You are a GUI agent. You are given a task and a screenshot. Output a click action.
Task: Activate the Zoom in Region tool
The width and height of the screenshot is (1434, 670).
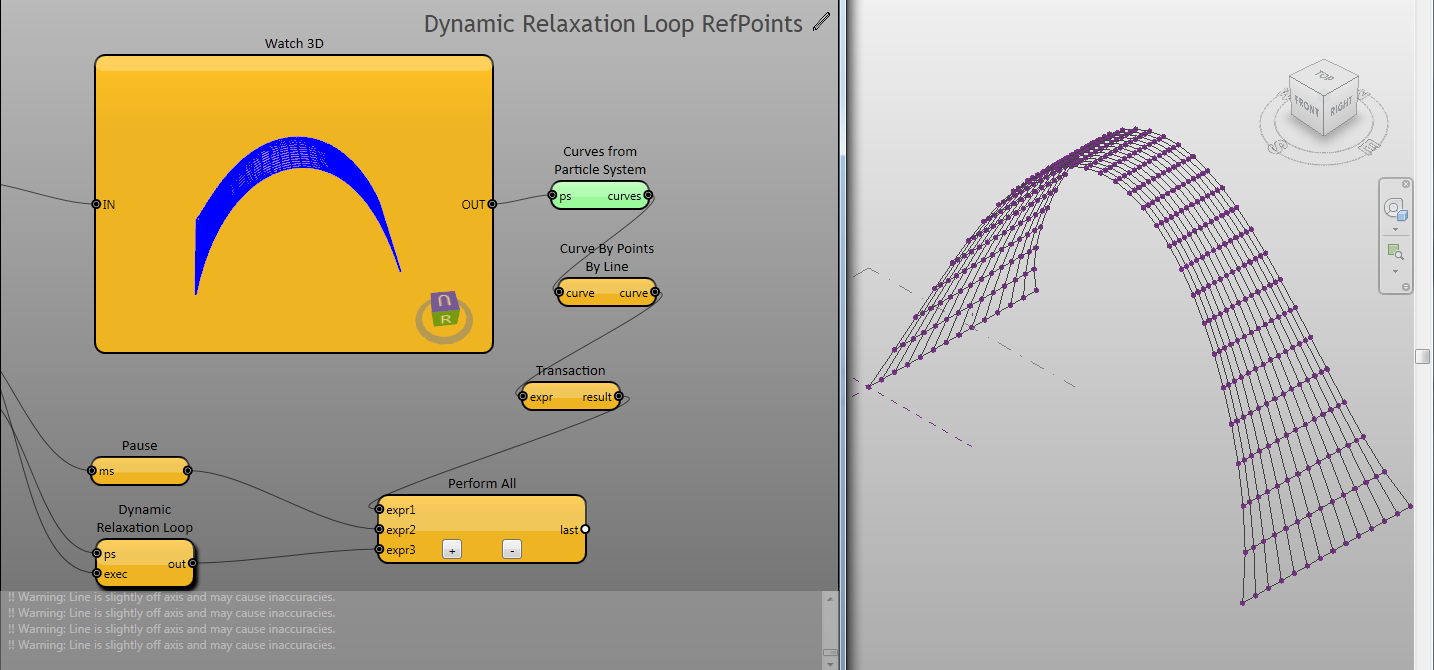1395,250
